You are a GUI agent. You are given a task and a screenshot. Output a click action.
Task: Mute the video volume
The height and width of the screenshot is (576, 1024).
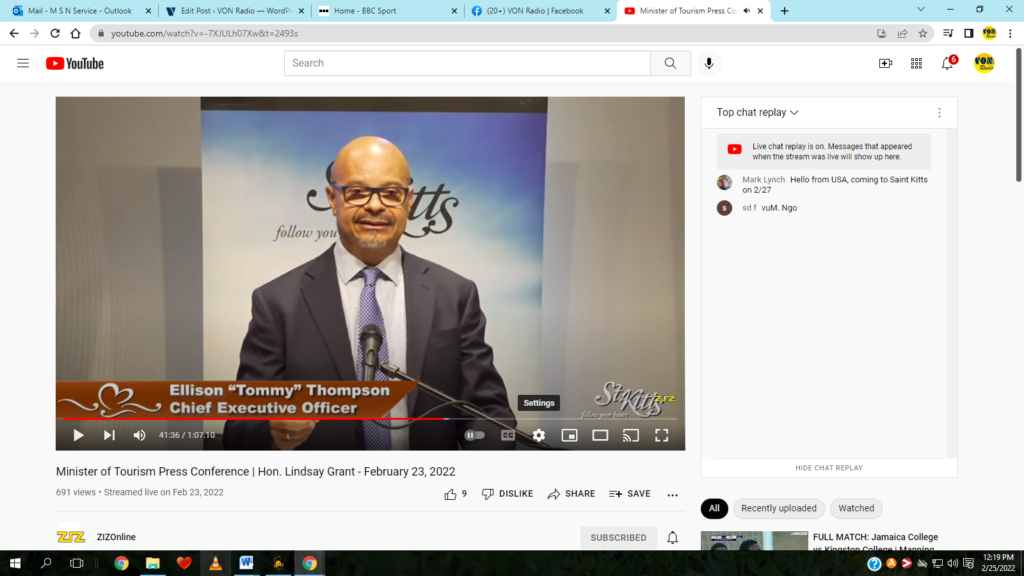point(139,435)
